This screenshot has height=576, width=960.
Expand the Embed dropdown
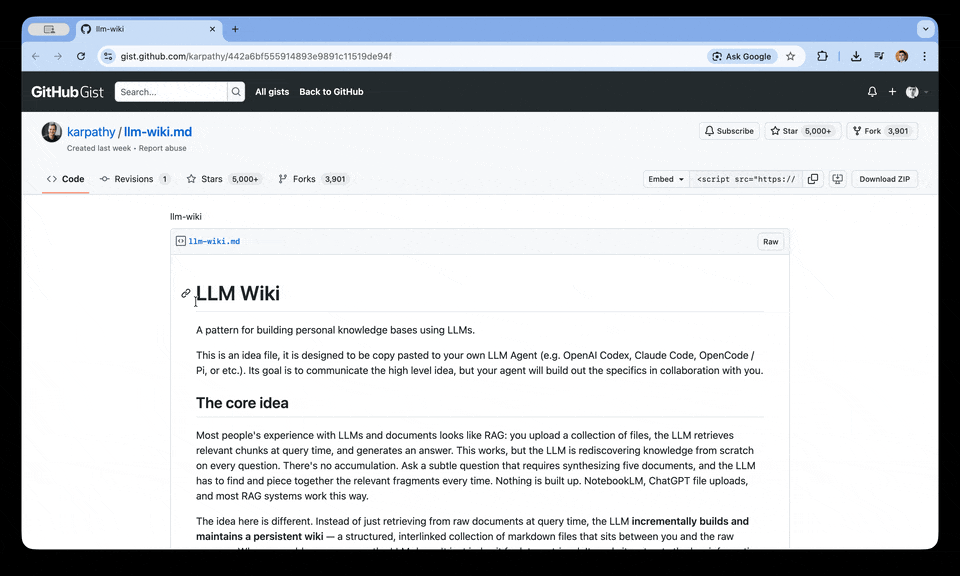(x=666, y=179)
